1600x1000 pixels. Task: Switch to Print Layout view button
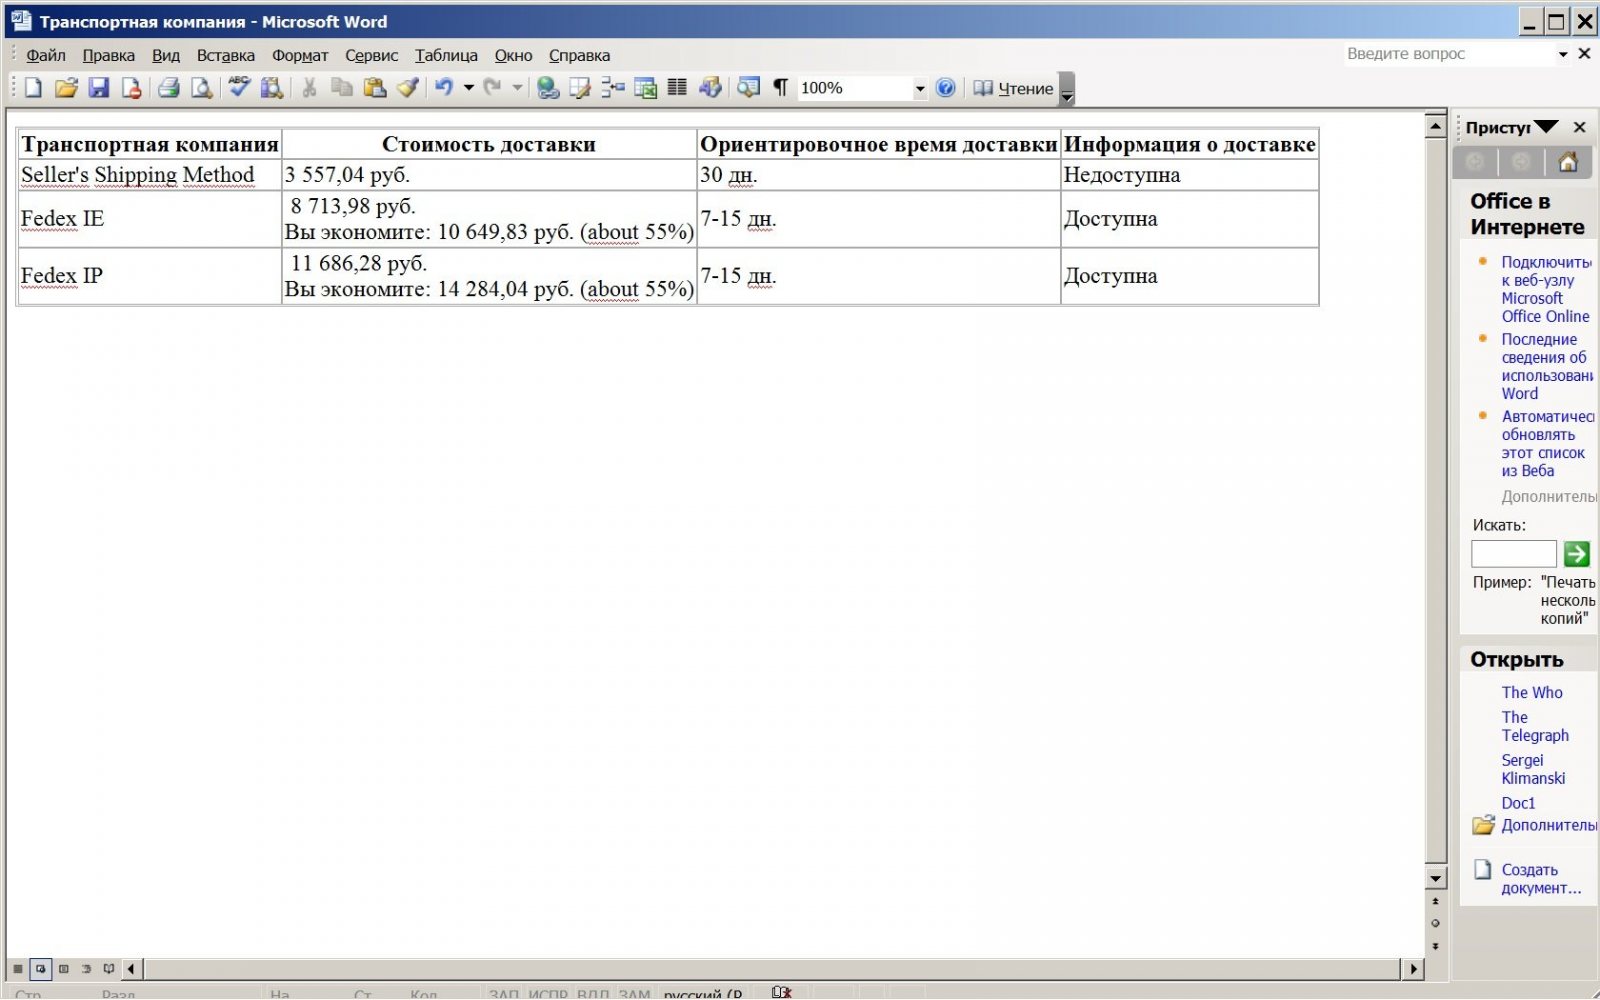pyautogui.click(x=64, y=969)
